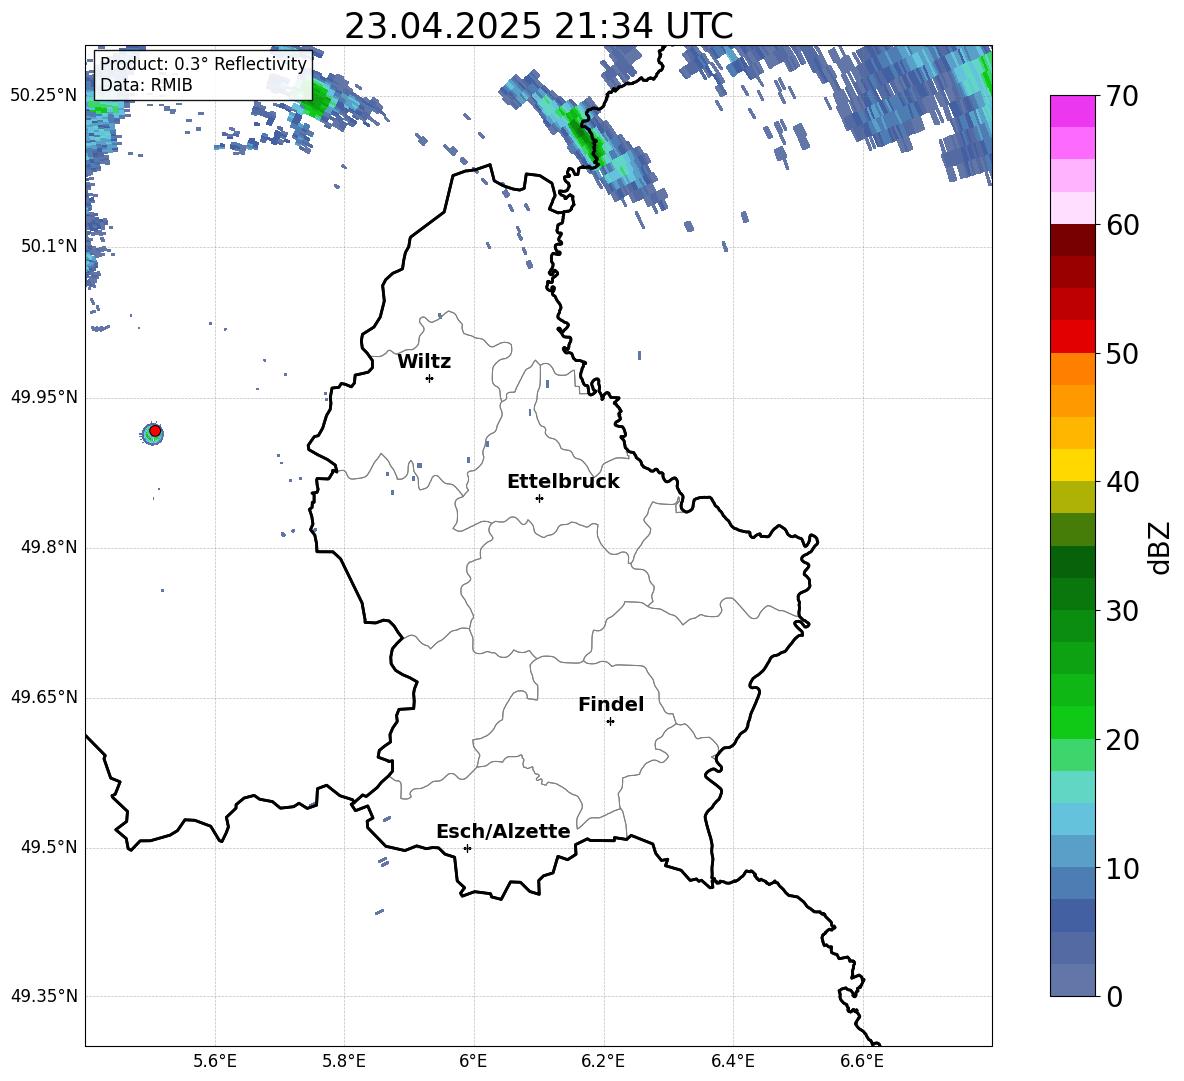Click the 6°E longitude label
This screenshot has width=1184, height=1081.
click(473, 1061)
